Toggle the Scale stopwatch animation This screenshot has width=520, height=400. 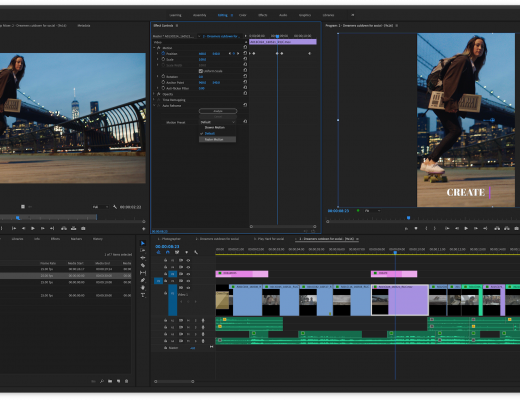tap(163, 59)
